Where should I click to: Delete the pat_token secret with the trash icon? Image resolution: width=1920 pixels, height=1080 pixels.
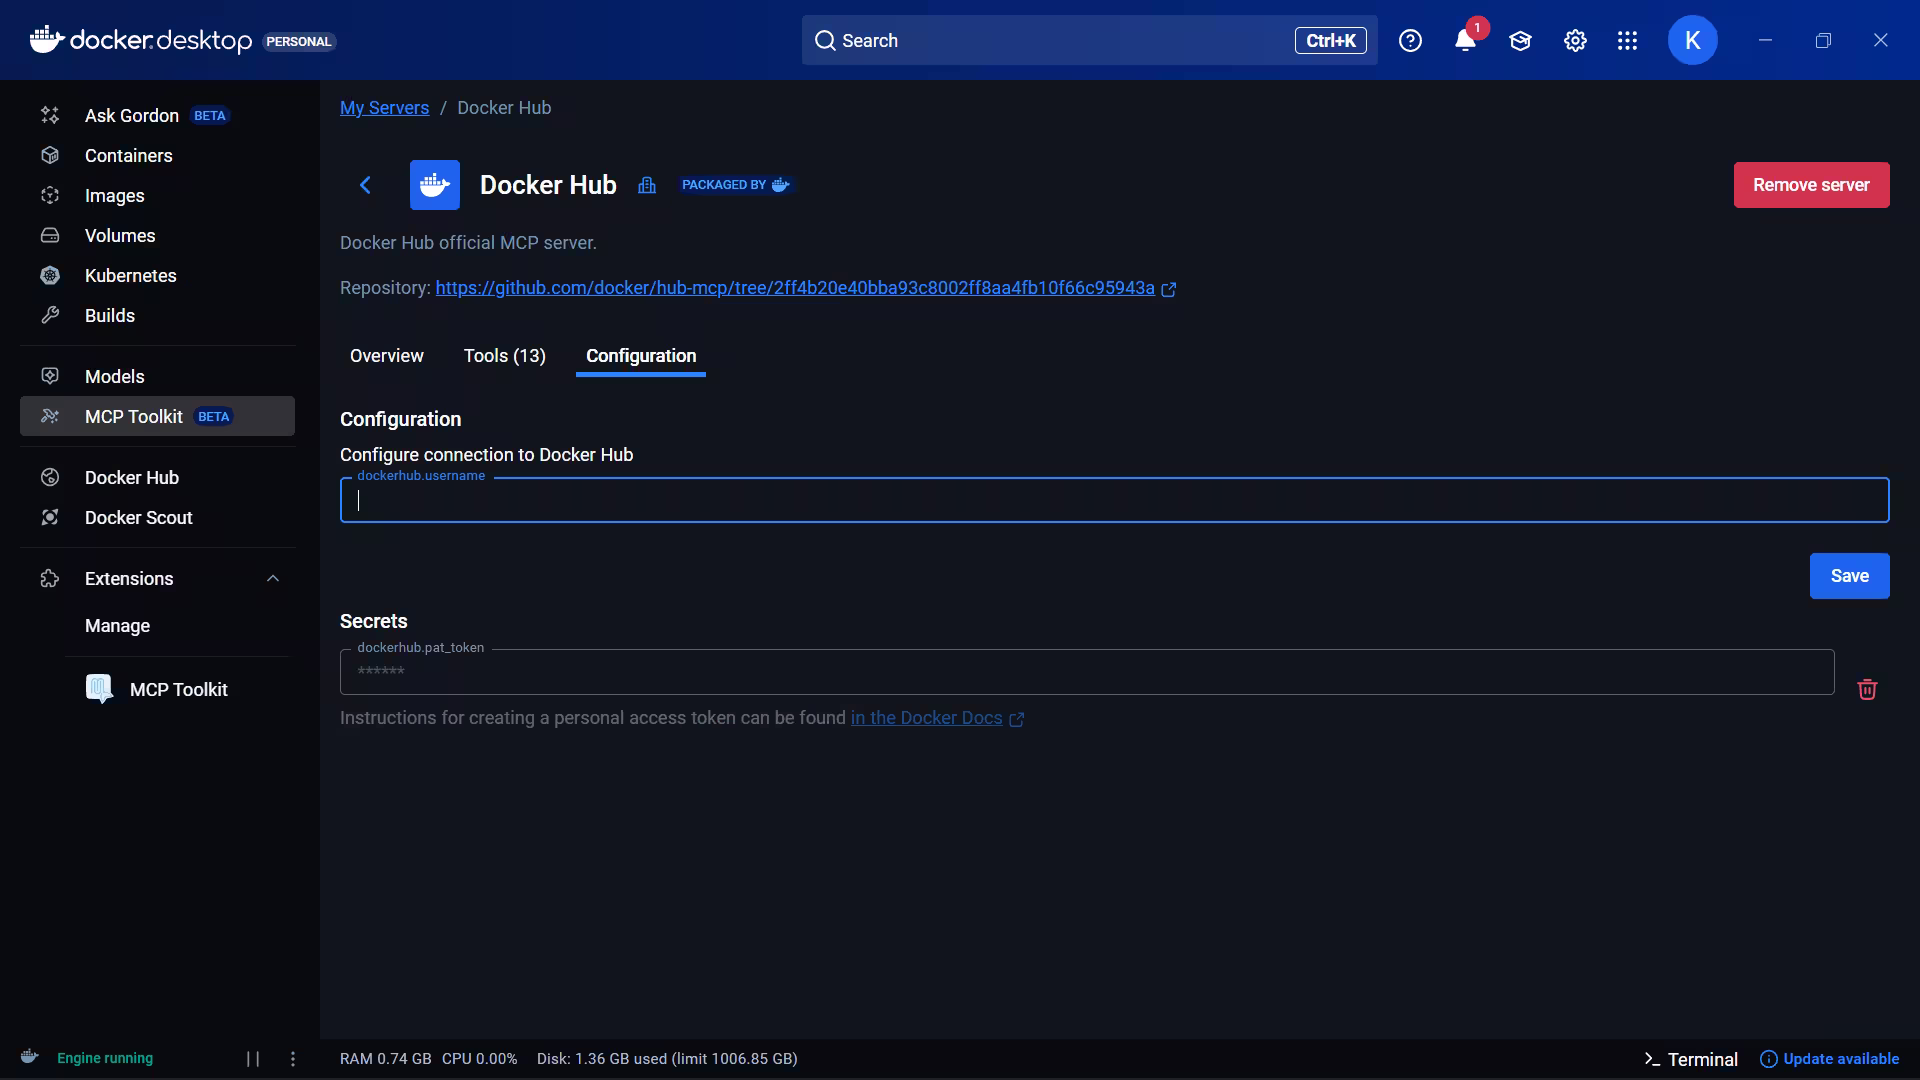(x=1866, y=689)
